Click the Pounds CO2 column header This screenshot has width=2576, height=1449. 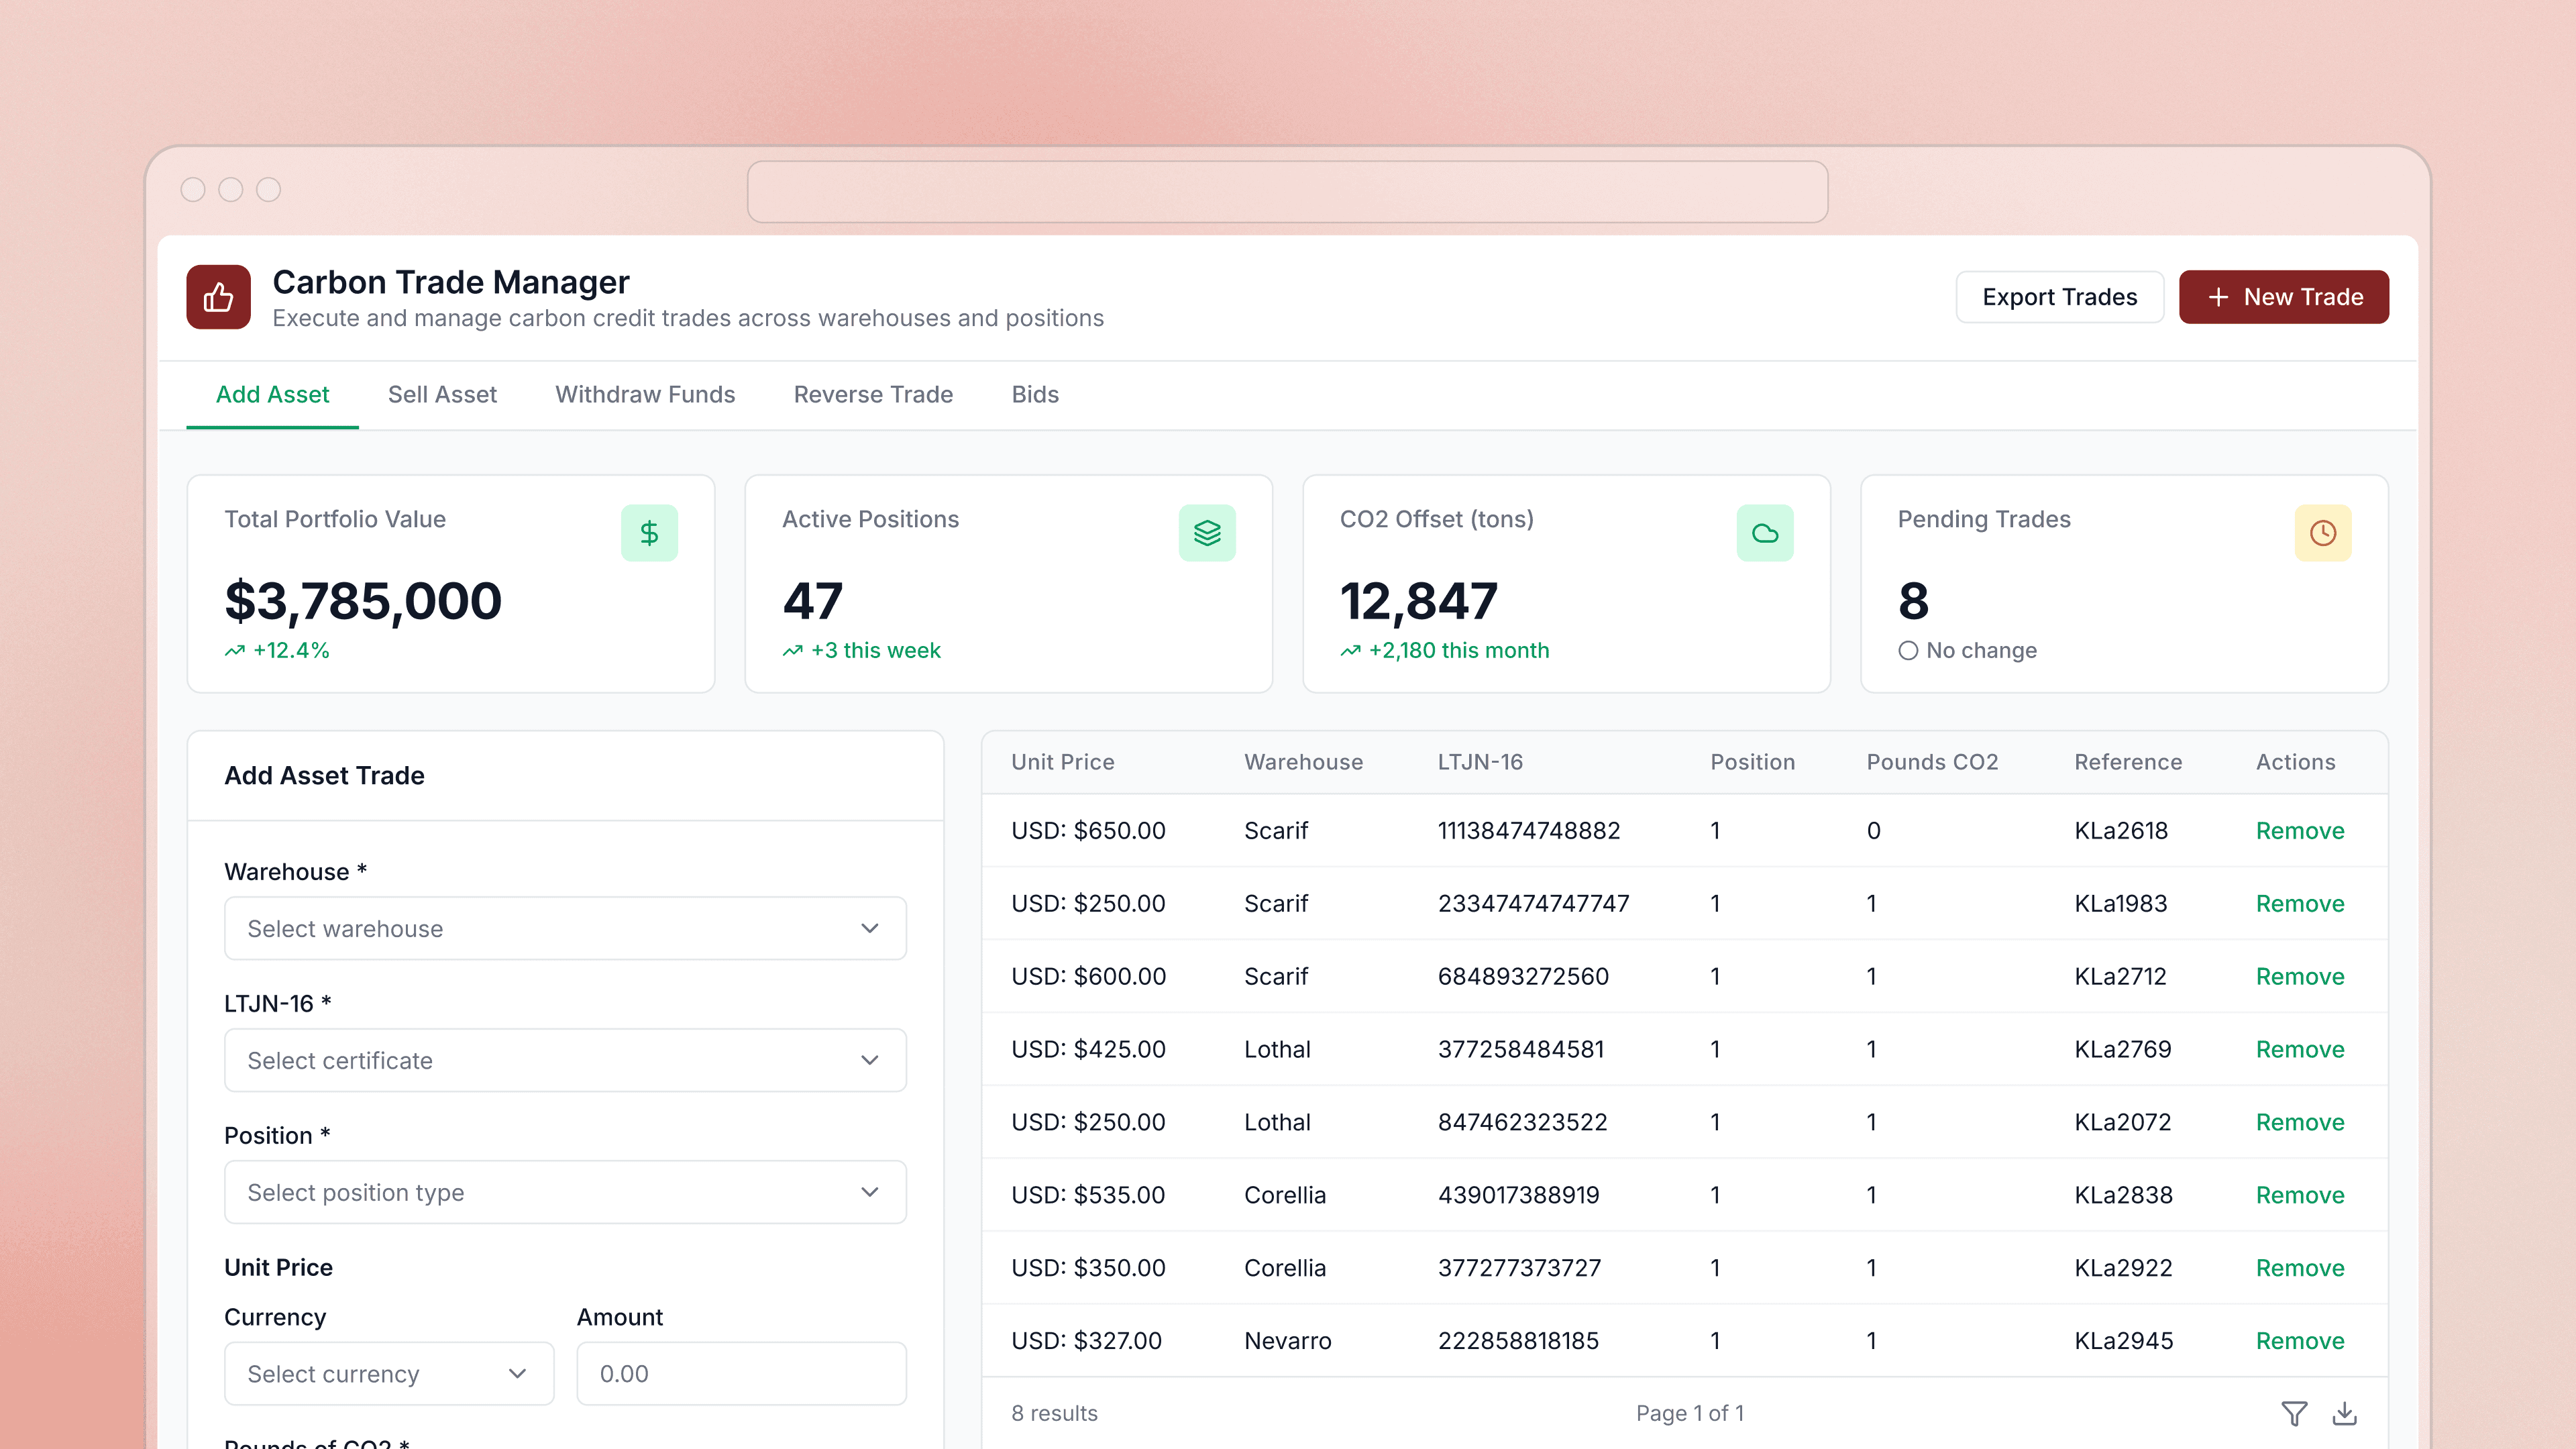click(x=1932, y=763)
